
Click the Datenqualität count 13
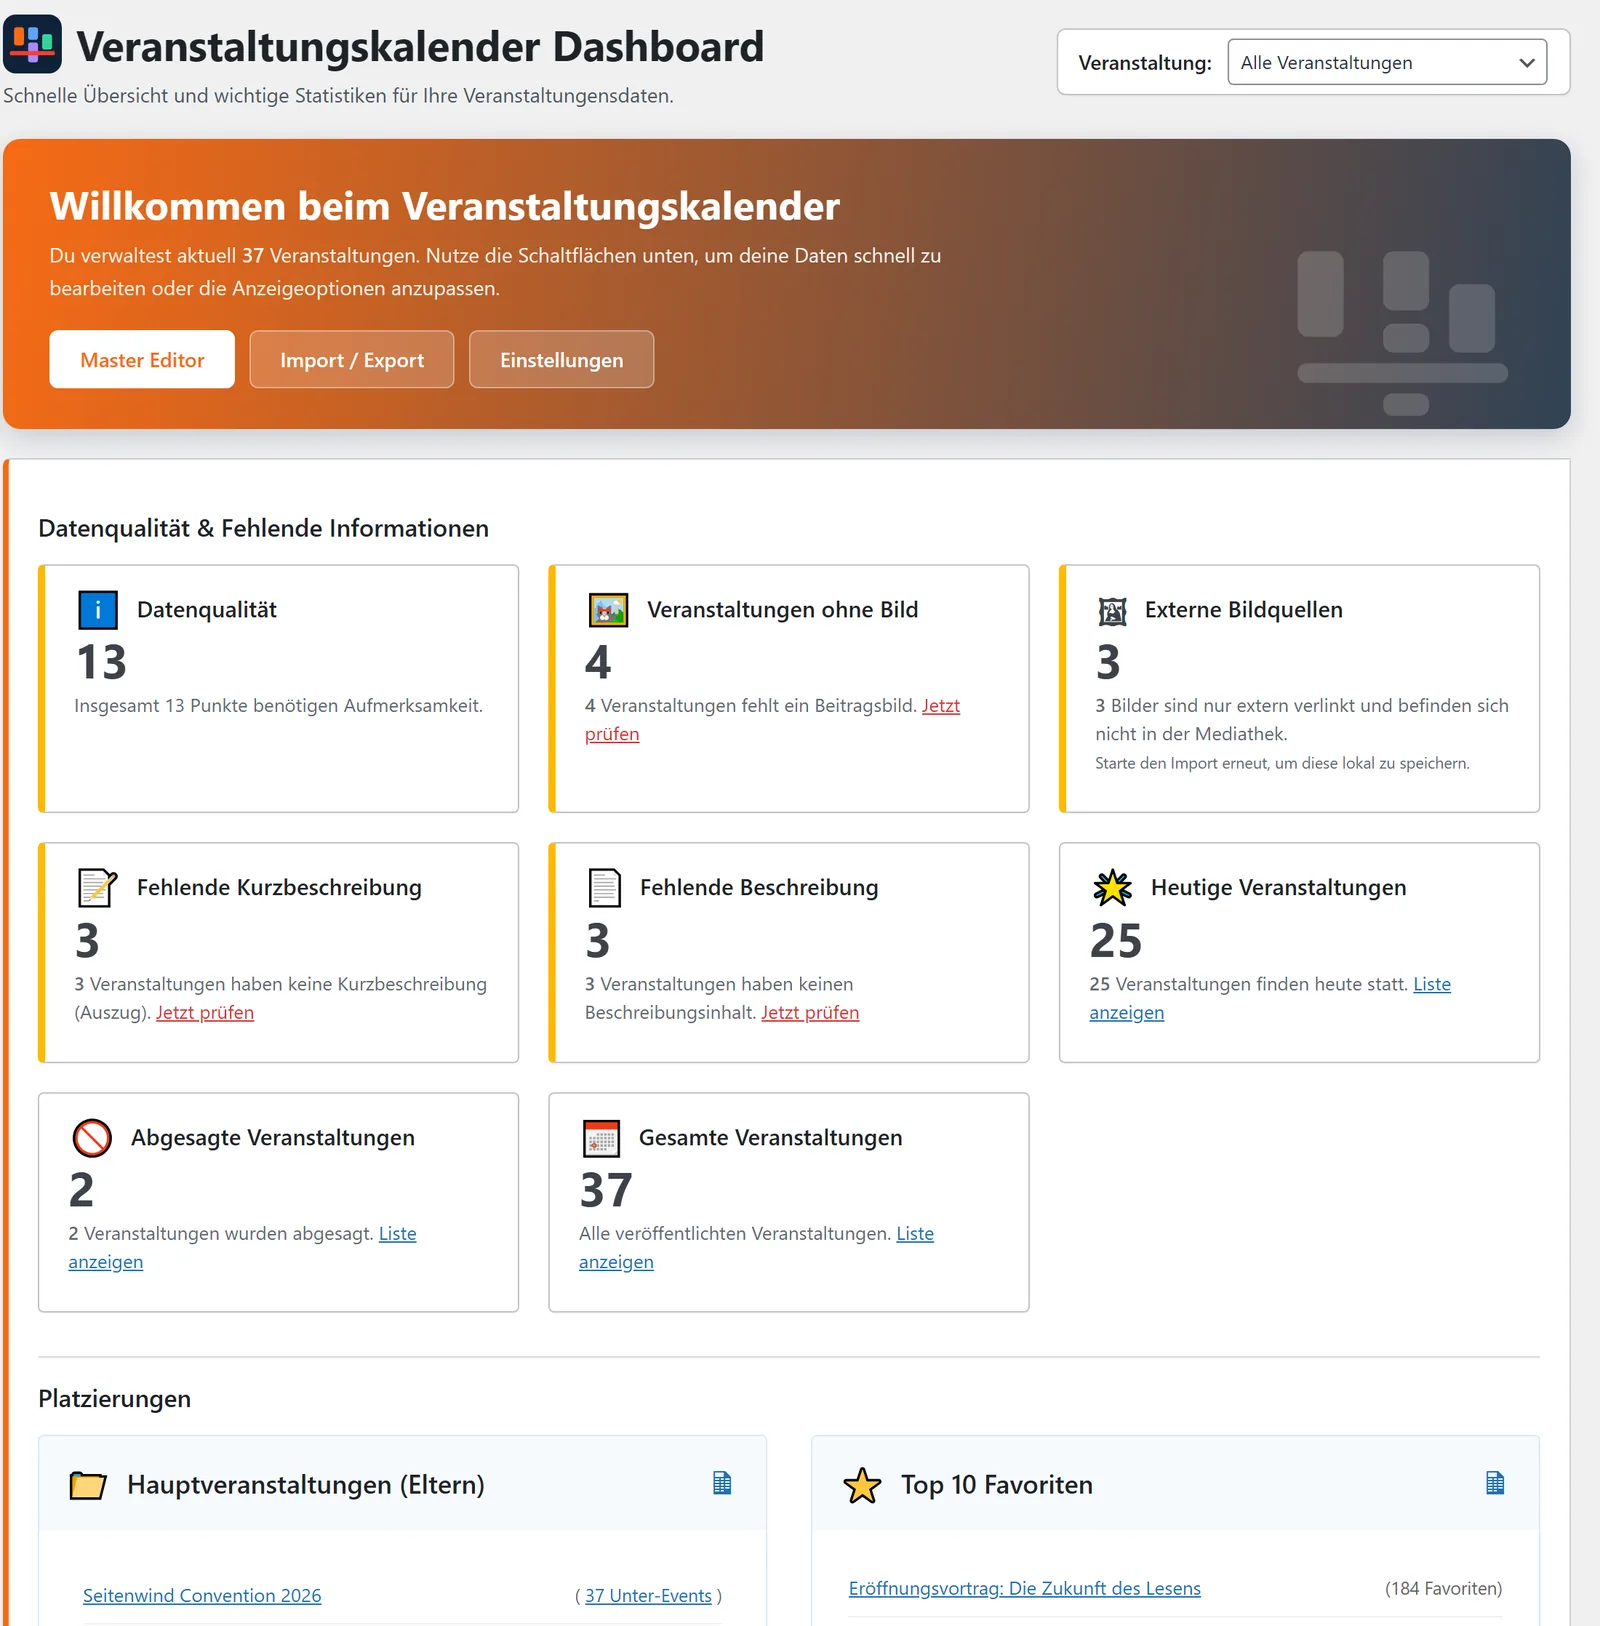[x=101, y=662]
